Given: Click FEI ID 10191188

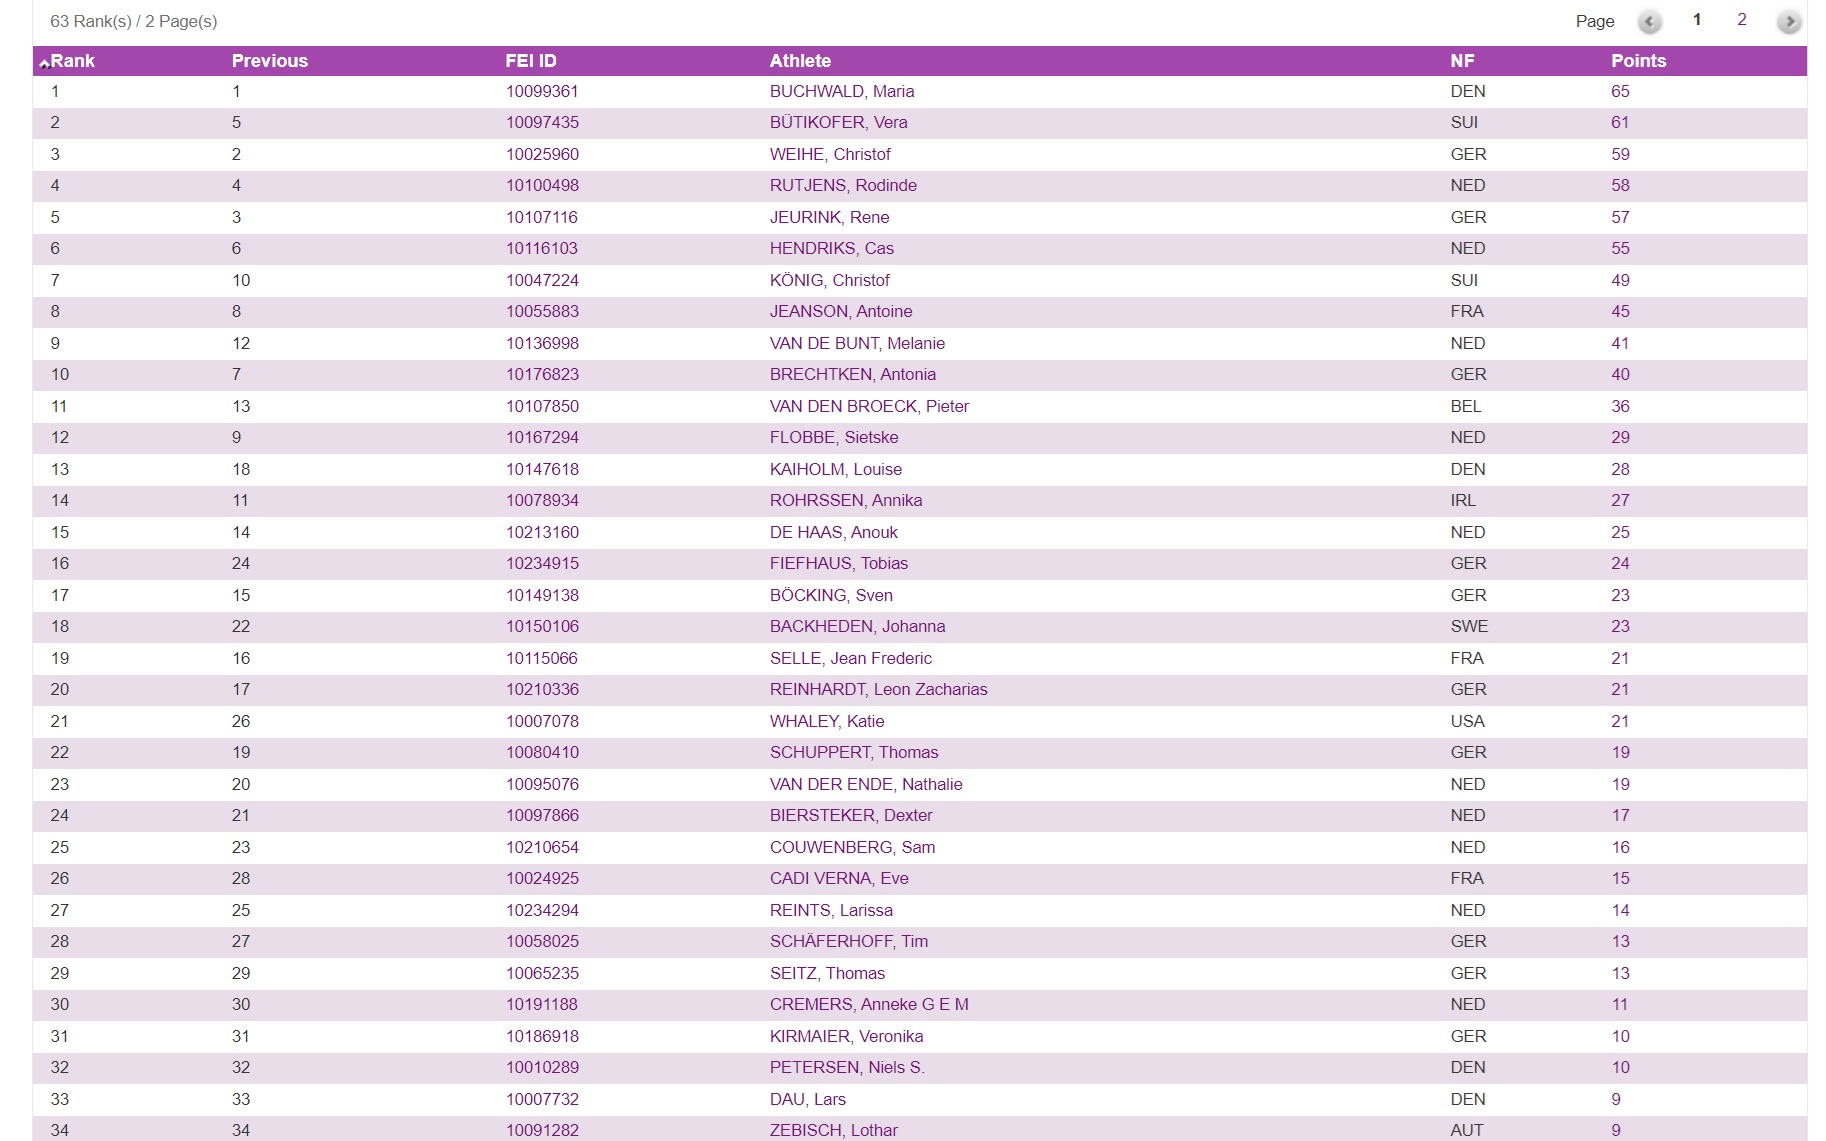Looking at the screenshot, I should click(x=542, y=1004).
